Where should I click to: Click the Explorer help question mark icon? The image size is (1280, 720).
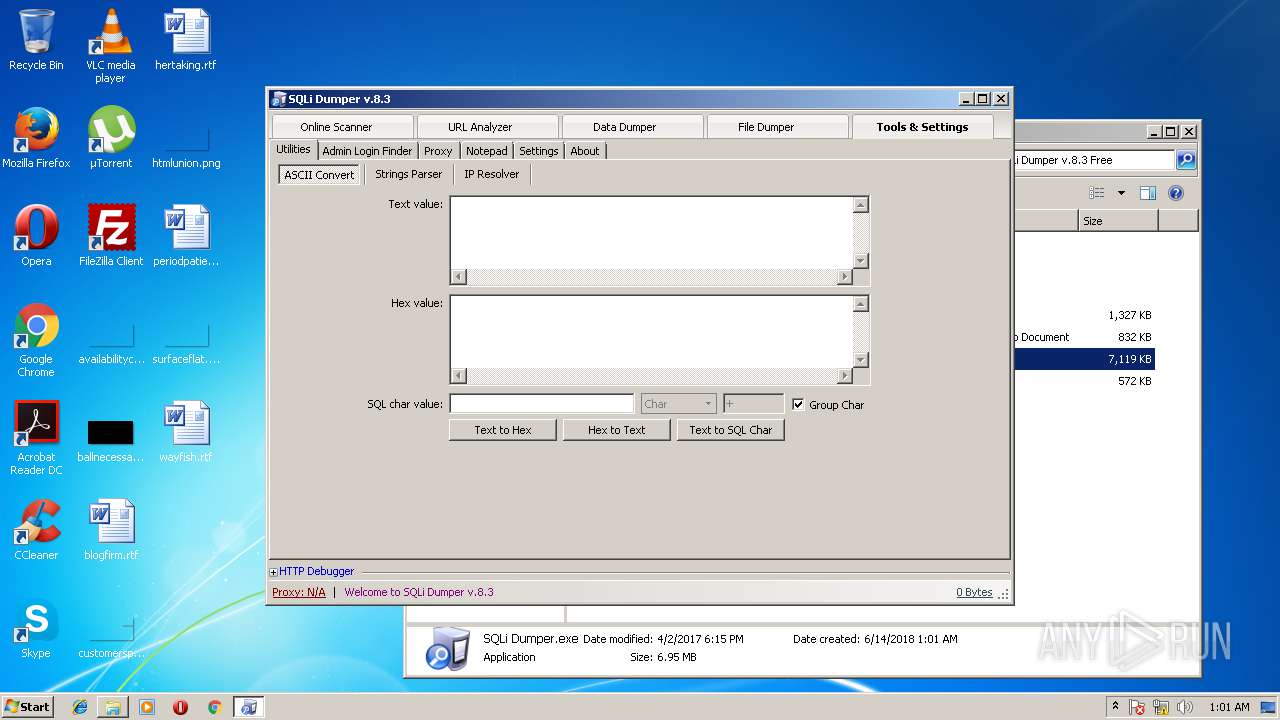point(1176,193)
